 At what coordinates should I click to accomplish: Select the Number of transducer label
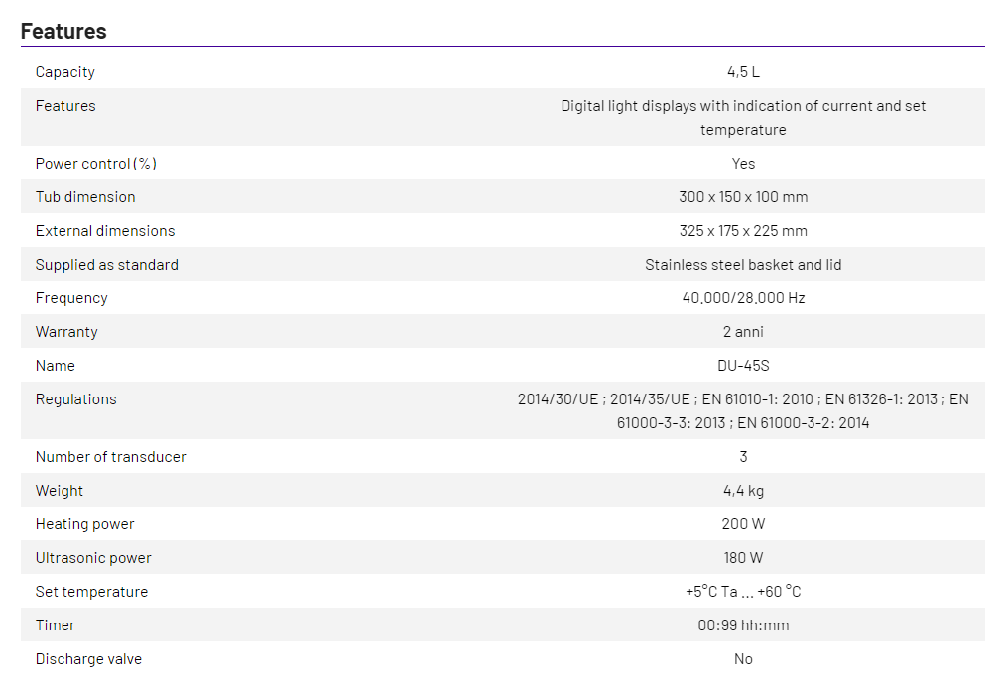pos(111,457)
